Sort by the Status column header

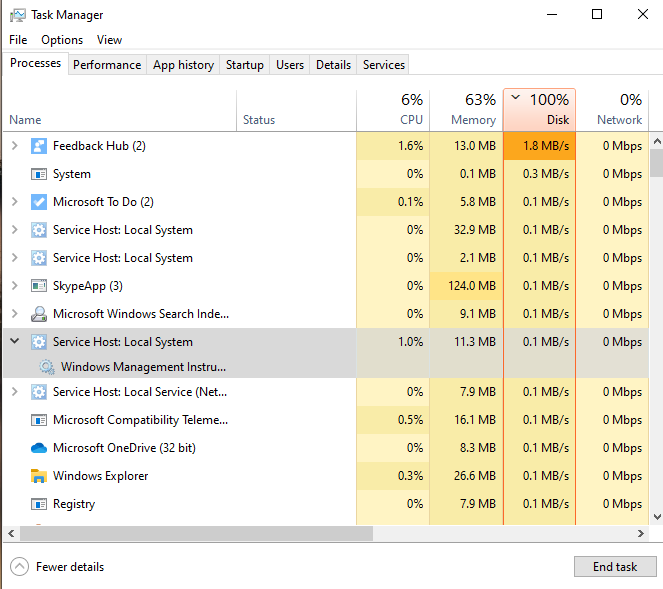pos(296,110)
